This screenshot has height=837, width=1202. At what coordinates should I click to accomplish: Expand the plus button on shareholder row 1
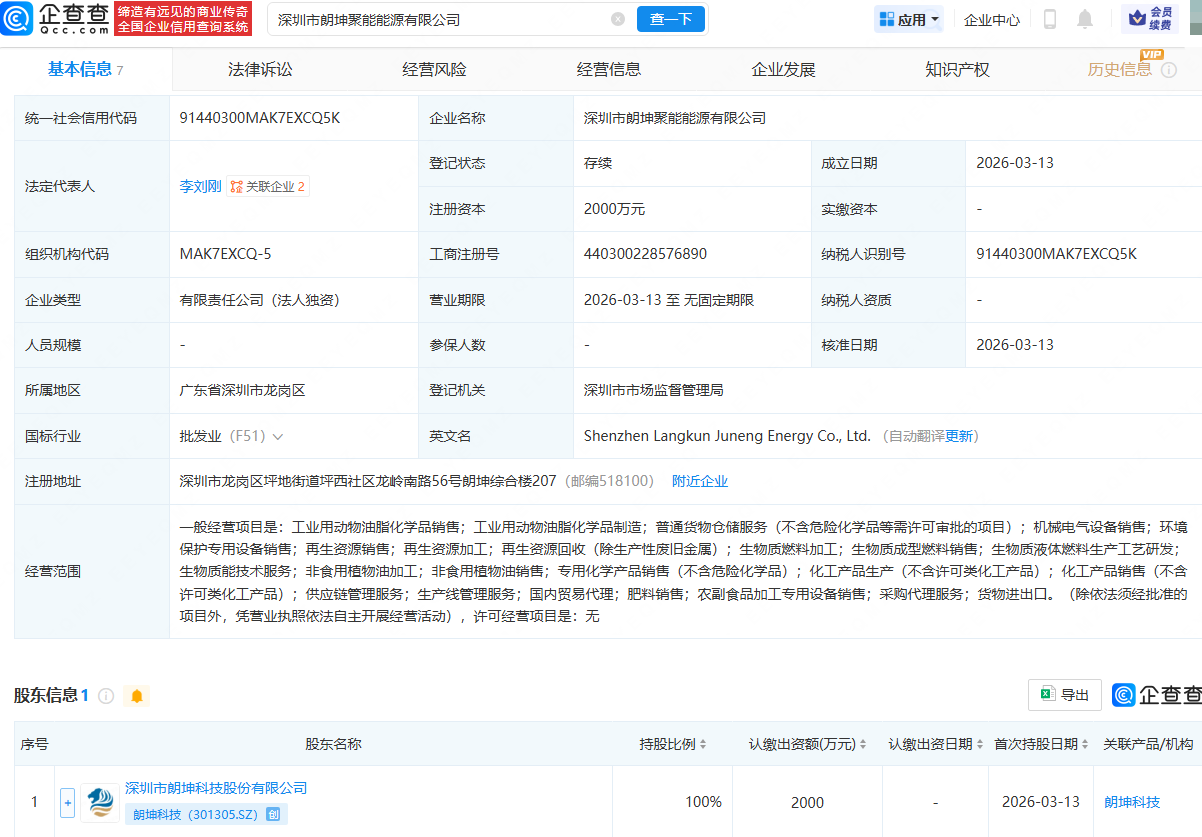(x=66, y=802)
